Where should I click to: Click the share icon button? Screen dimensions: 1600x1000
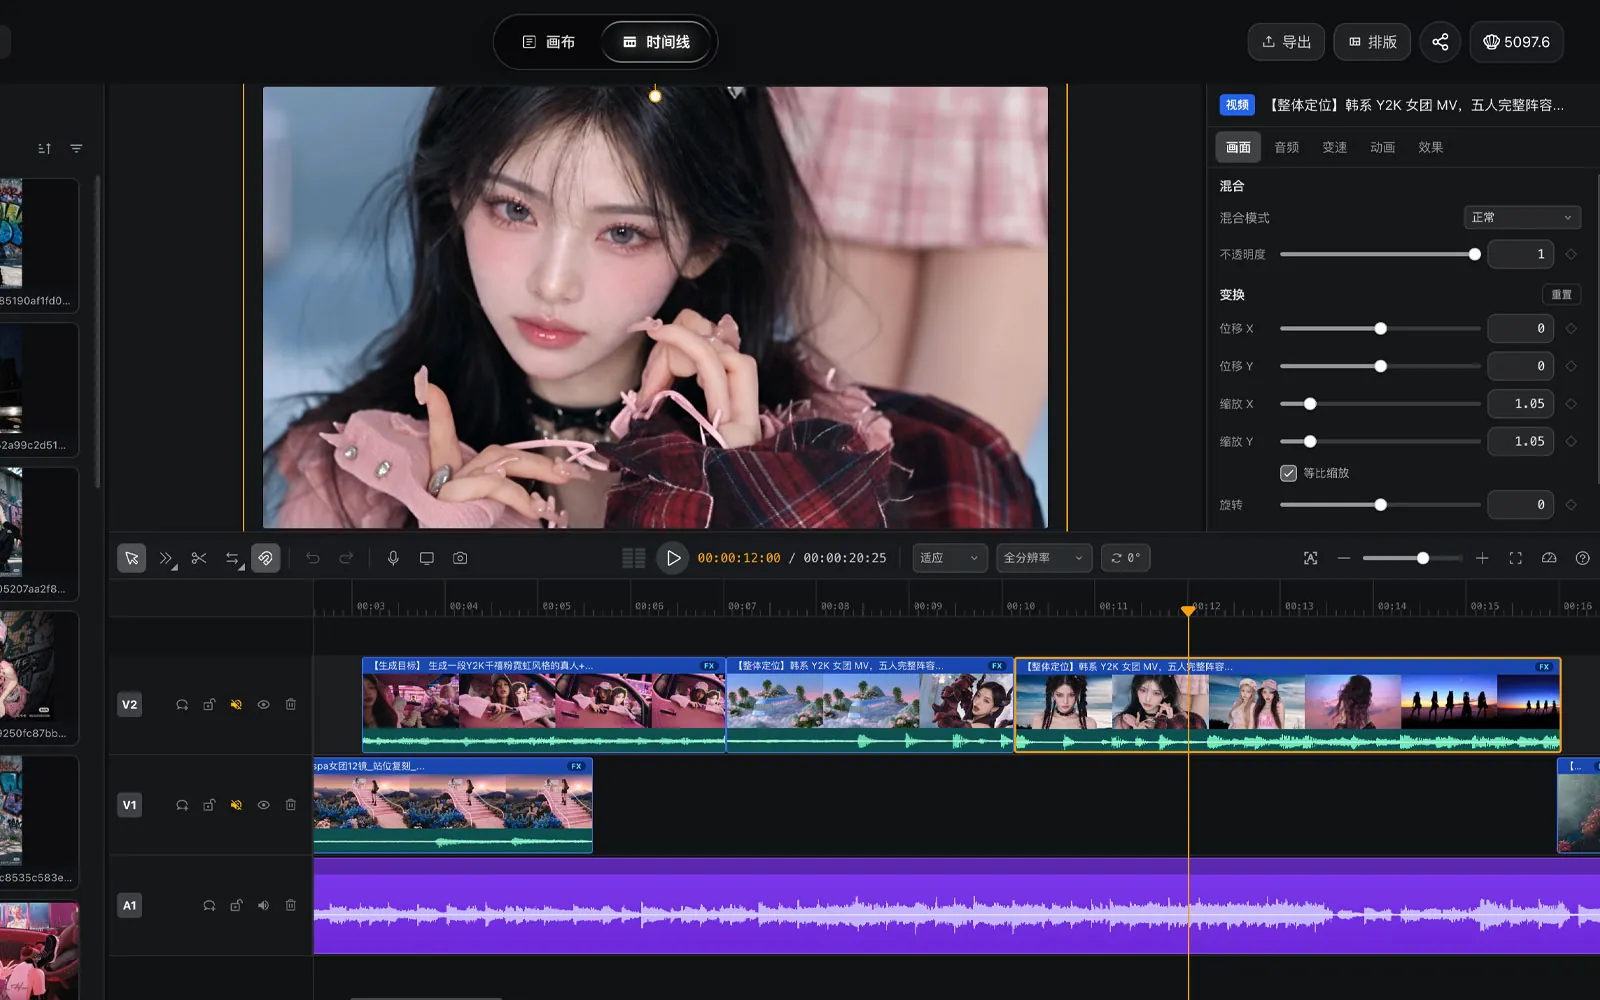(1440, 42)
